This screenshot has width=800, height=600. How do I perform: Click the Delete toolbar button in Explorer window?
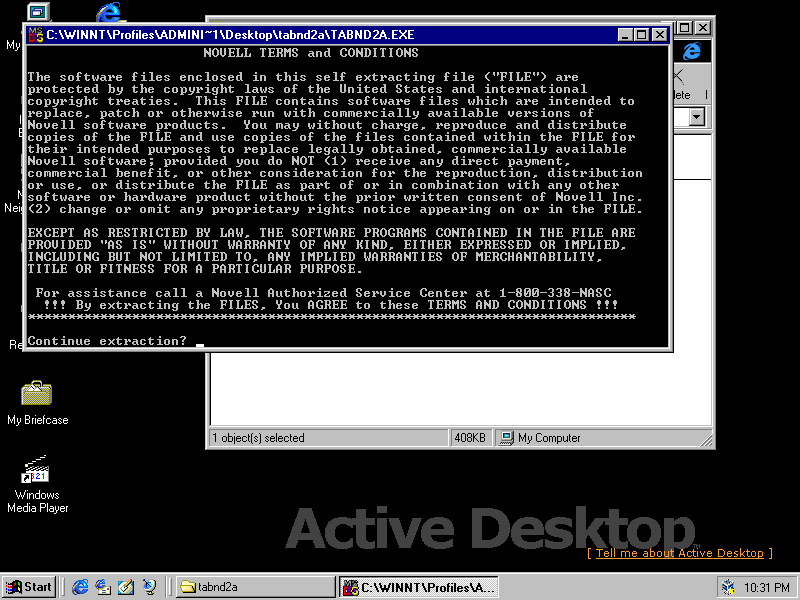point(682,85)
